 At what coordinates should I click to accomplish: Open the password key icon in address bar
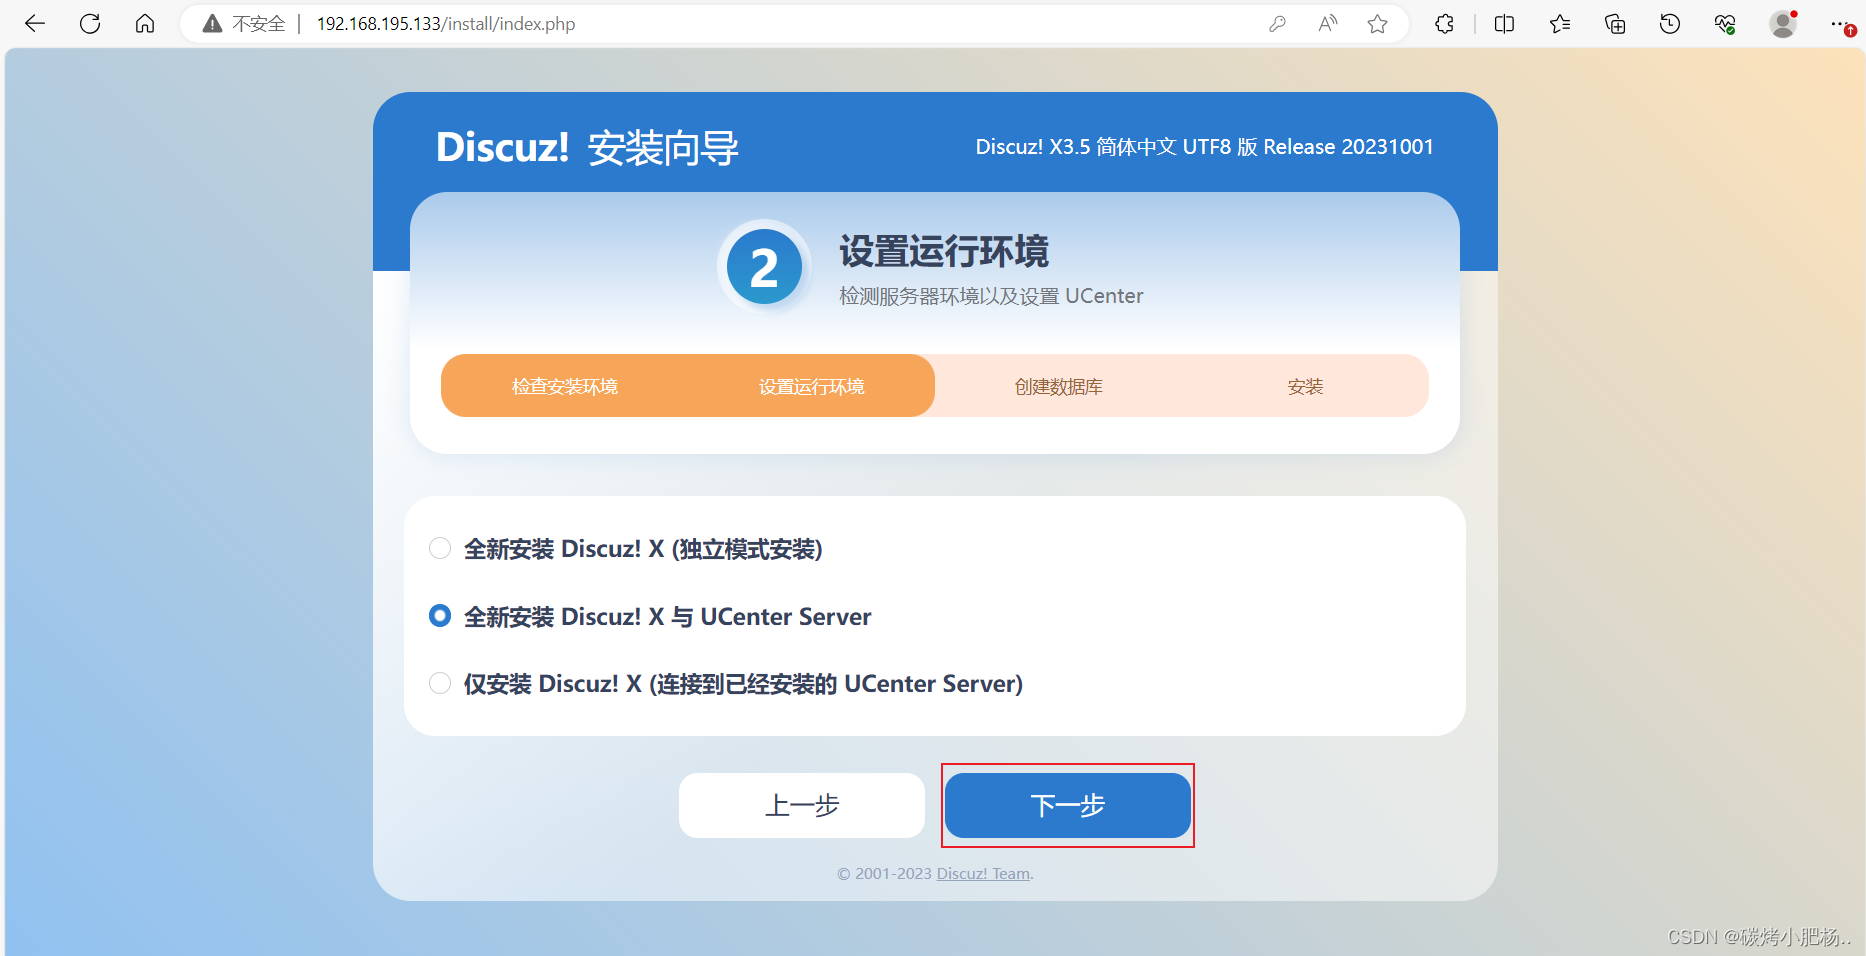pyautogui.click(x=1277, y=24)
